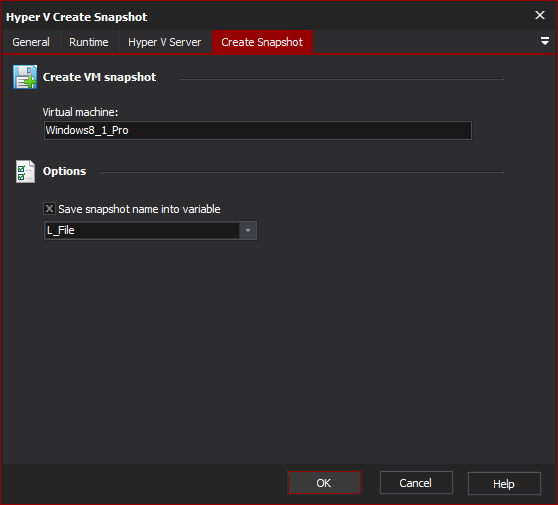Click the Create VM snapshot section heading

99,77
